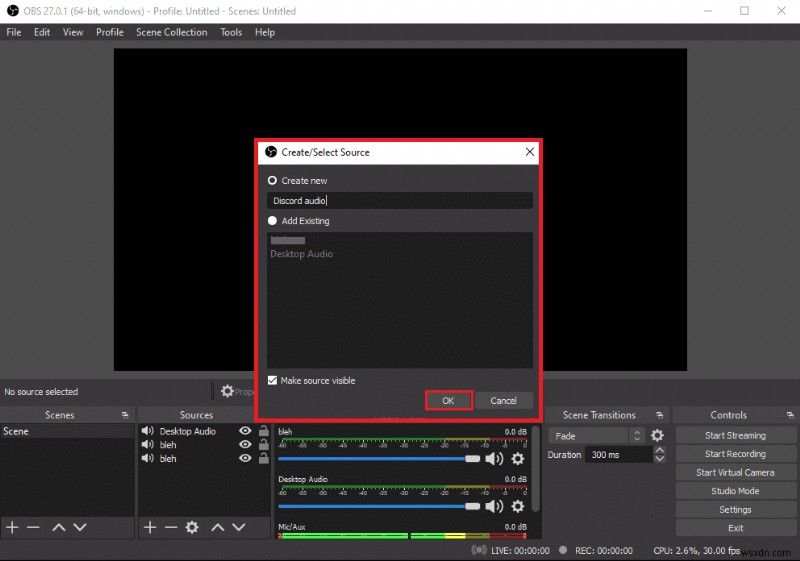Lock the first bleh source
This screenshot has height=561, width=800.
(x=263, y=444)
